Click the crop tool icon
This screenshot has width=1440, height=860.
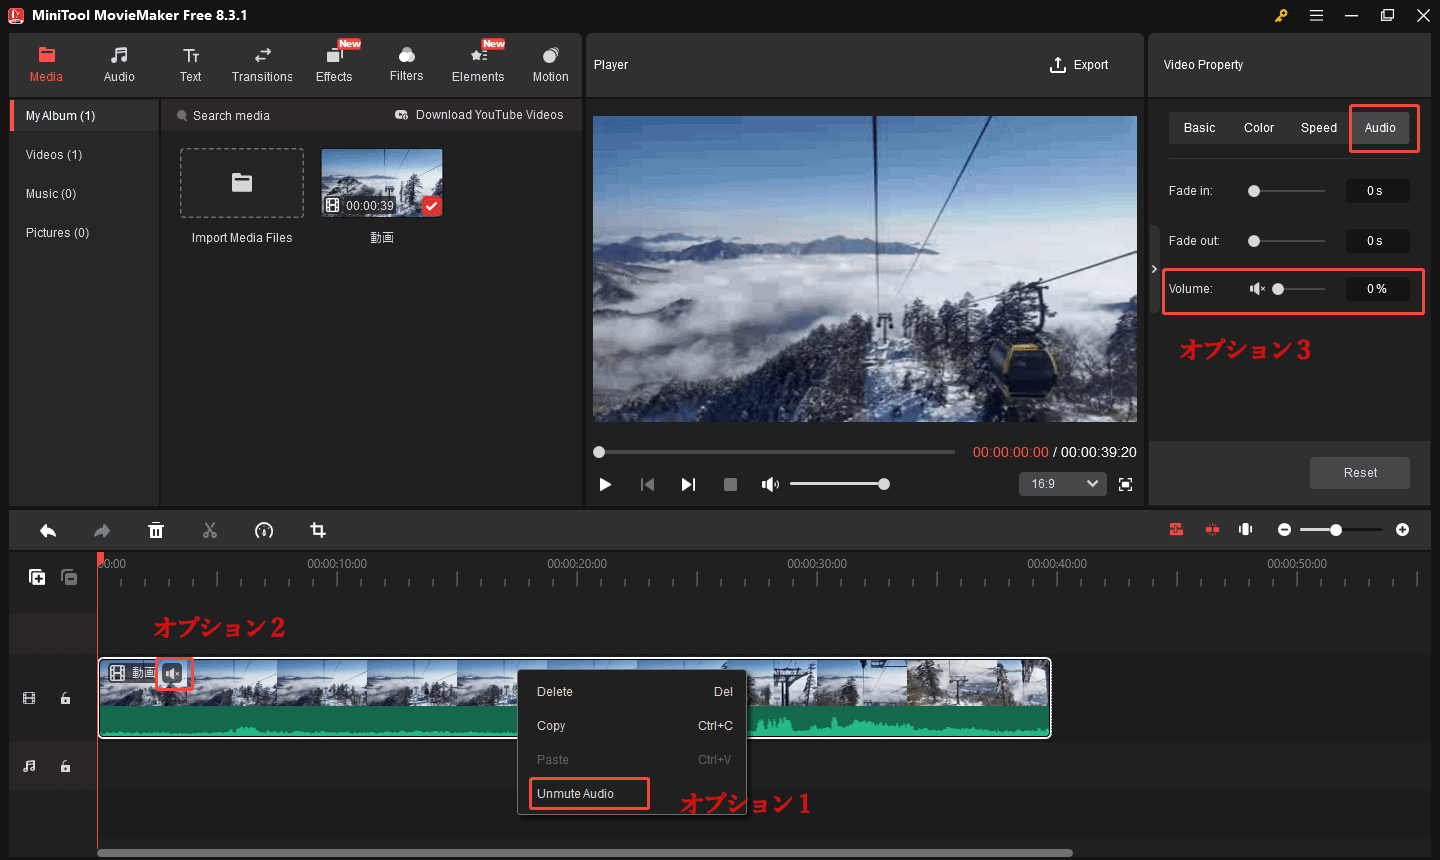click(x=318, y=530)
